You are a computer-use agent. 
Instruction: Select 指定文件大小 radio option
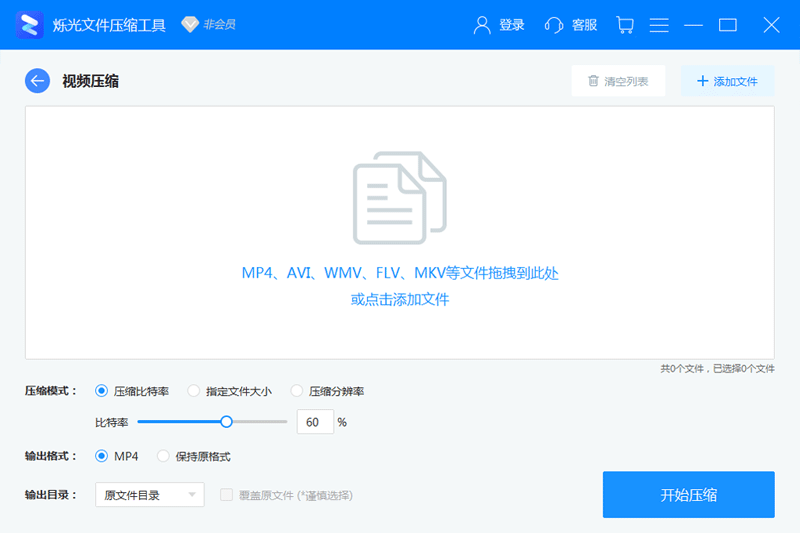[194, 391]
